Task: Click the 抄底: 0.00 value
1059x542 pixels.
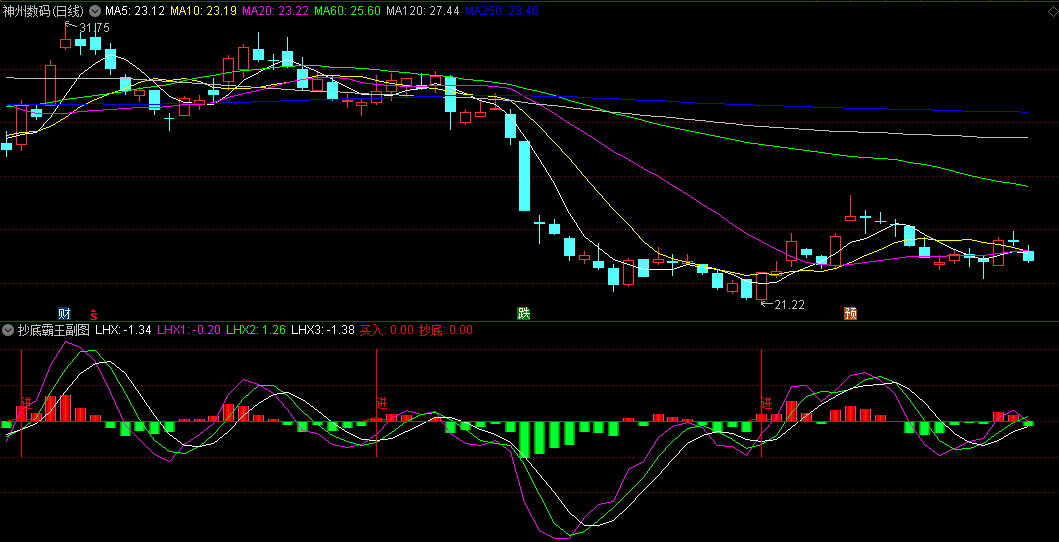Action: click(446, 330)
